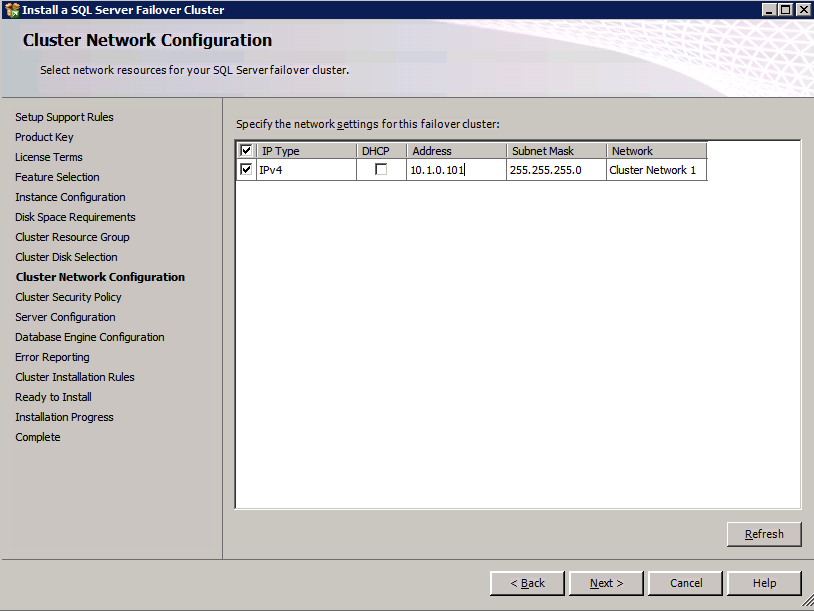Screen dimensions: 814x611
Task: Click the Subnet Mask column header
Action: 556,151
